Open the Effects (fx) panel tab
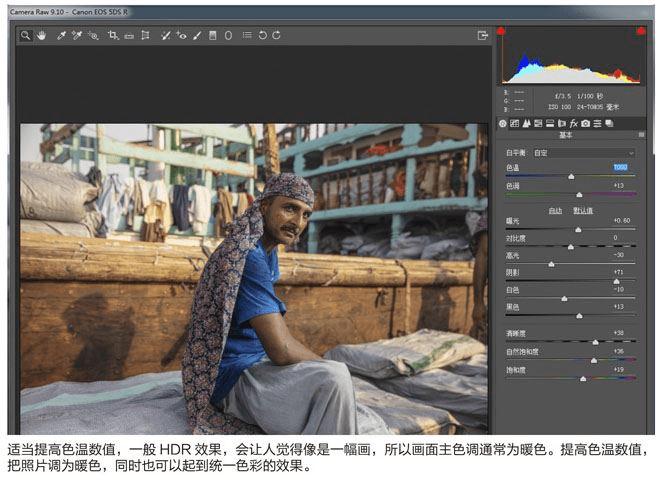The width and height of the screenshot is (663, 488). click(574, 123)
